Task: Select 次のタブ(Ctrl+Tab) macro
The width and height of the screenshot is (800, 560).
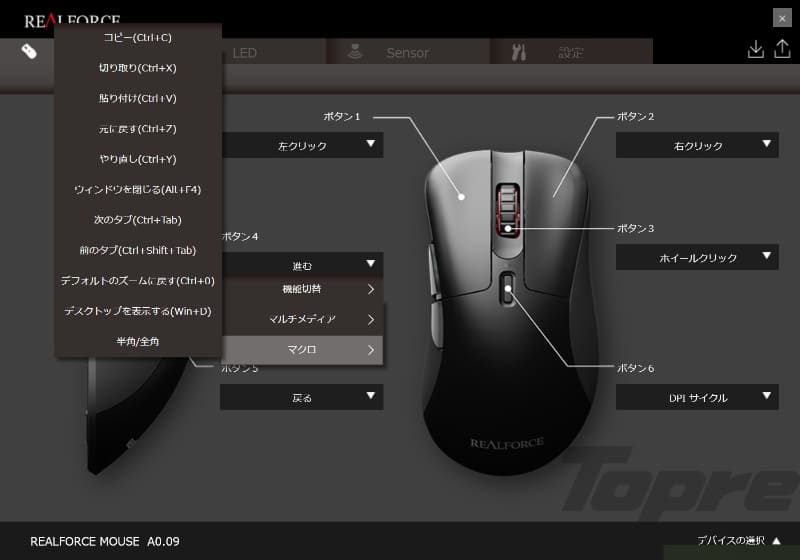Action: pos(138,220)
